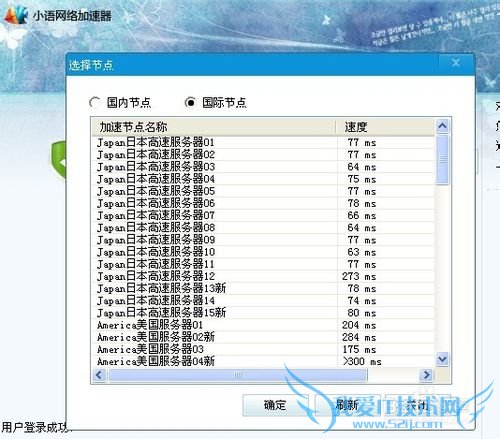Image resolution: width=500 pixels, height=439 pixels.
Task: Click the 66 ms speed value
Action: (362, 216)
